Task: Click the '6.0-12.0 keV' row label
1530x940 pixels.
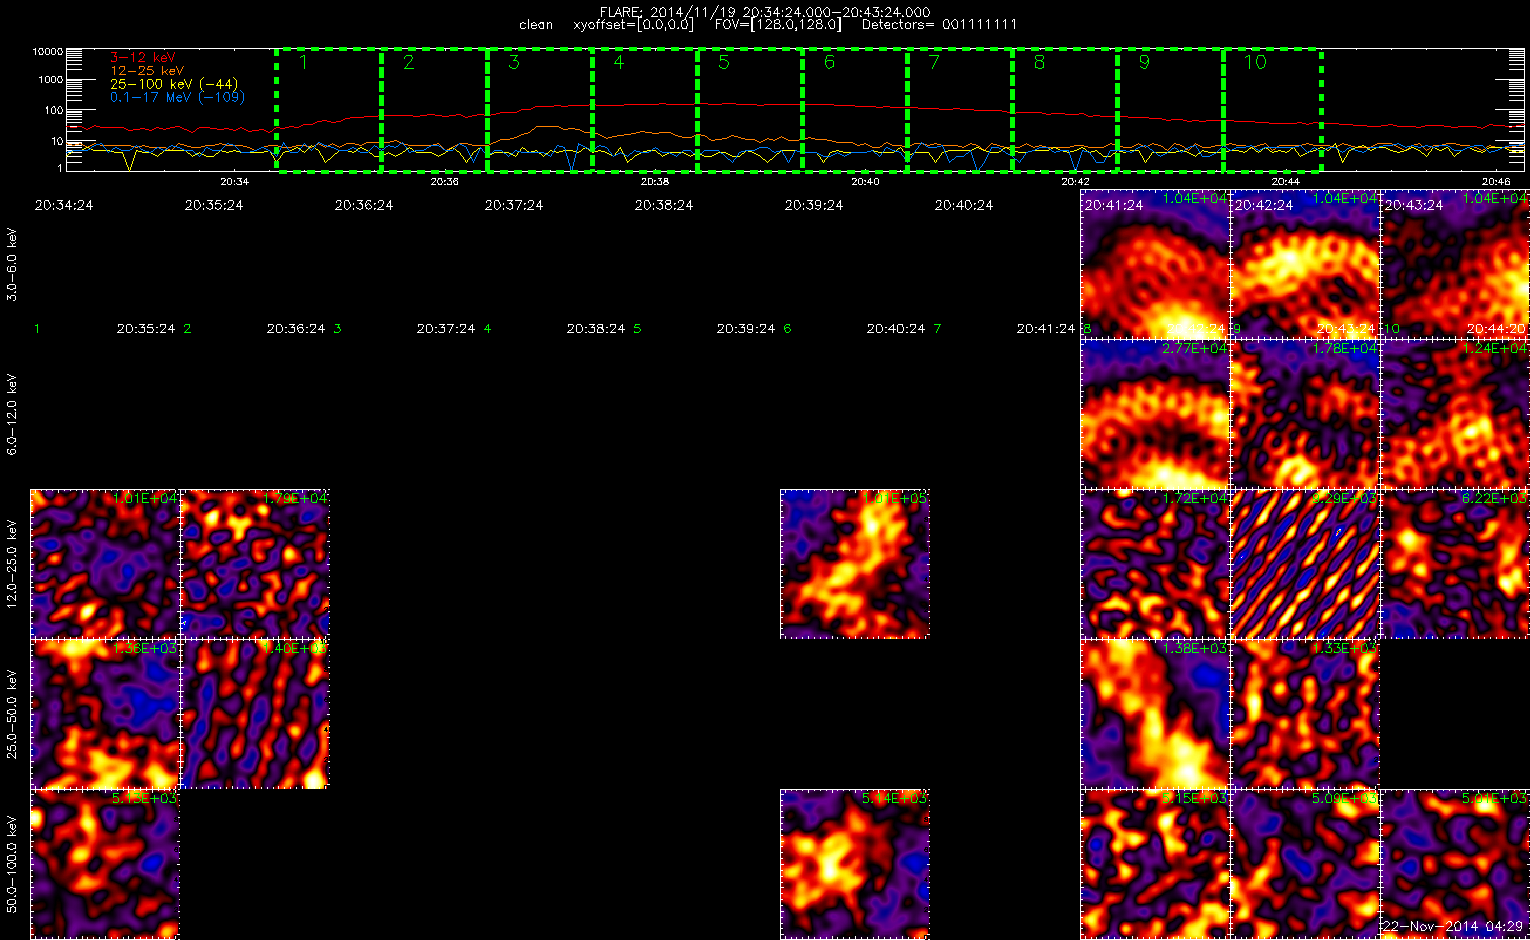Action: pyautogui.click(x=12, y=415)
